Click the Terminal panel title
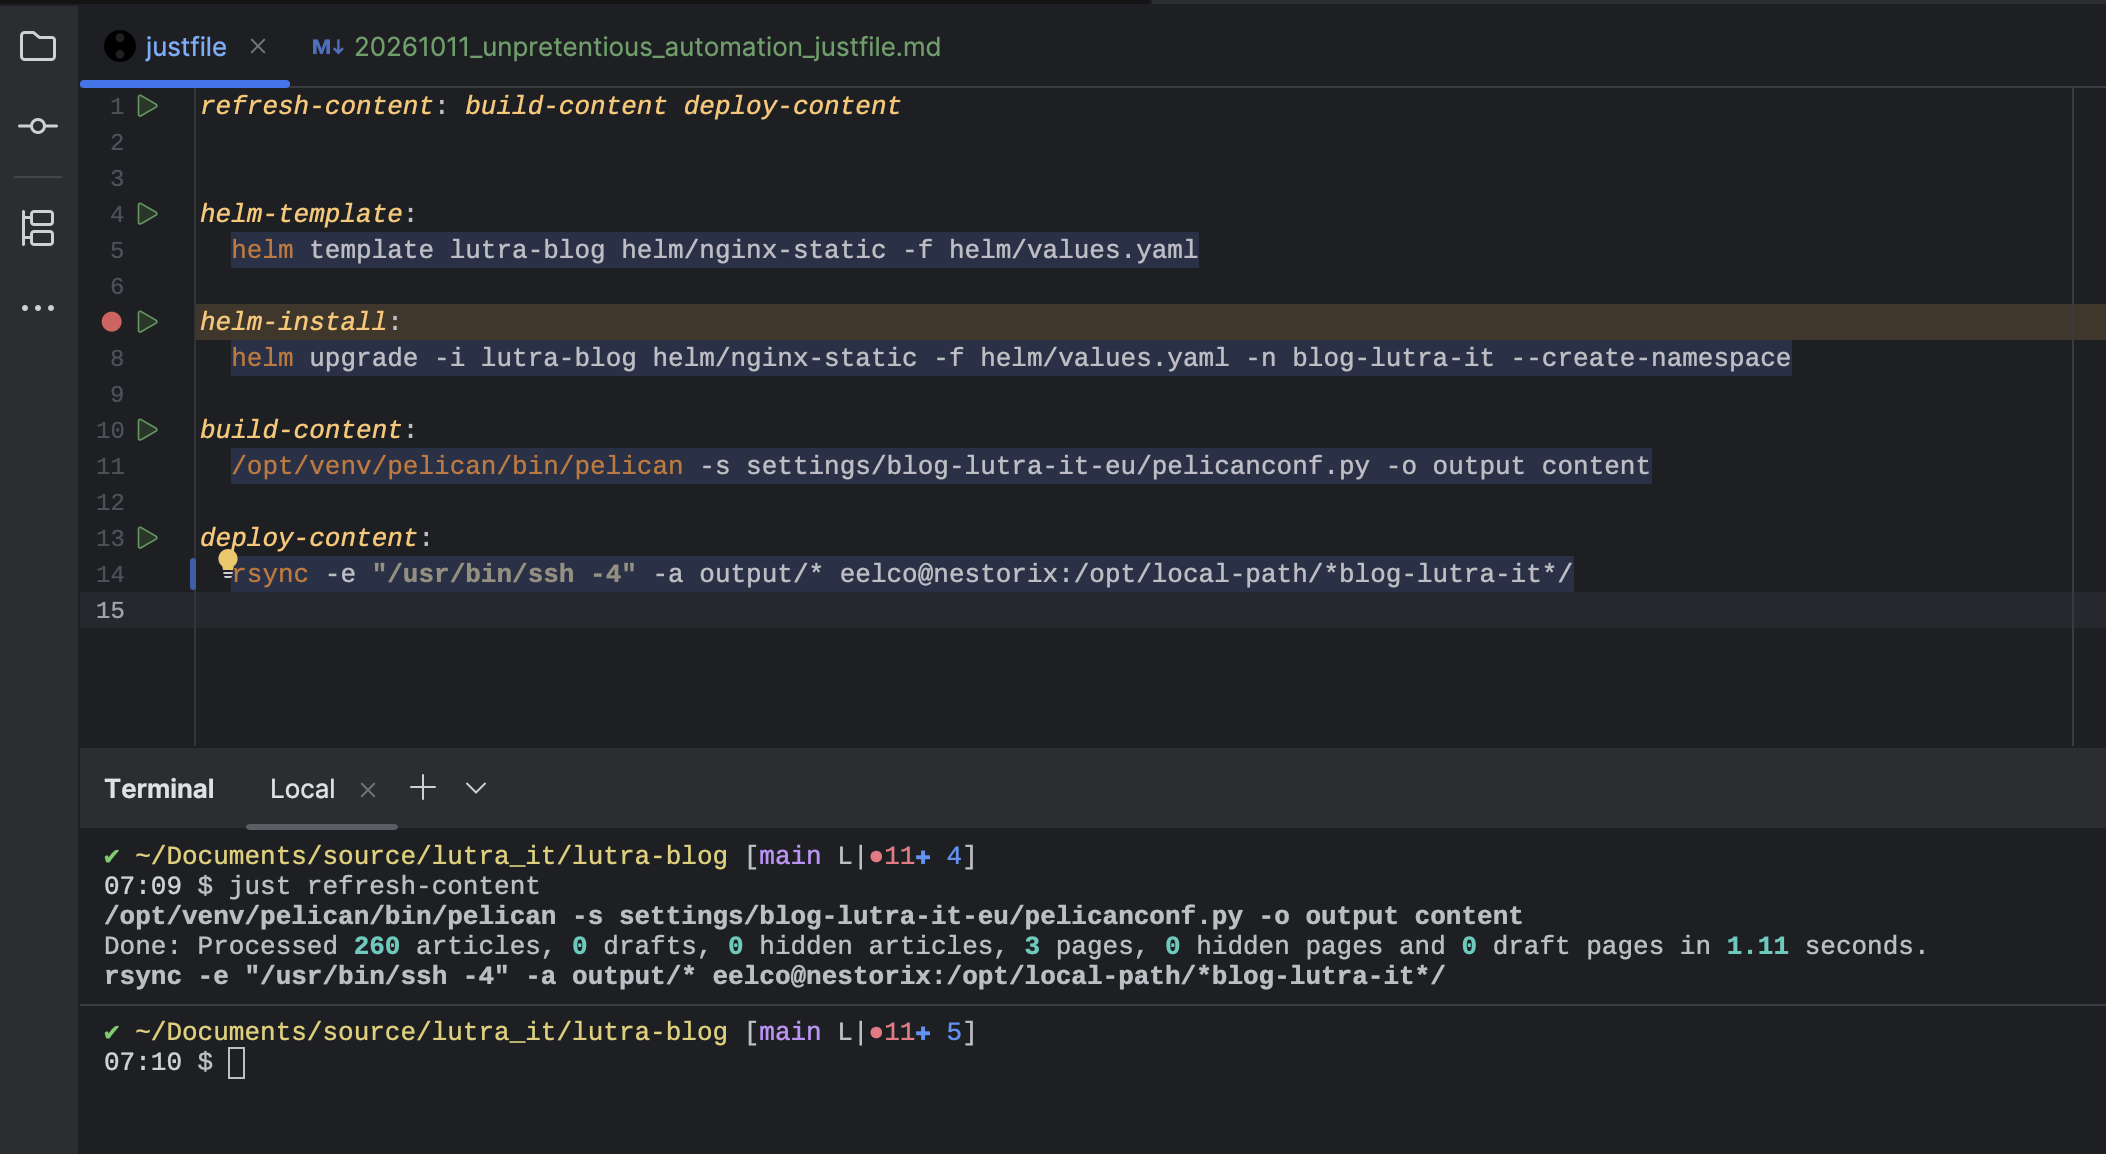Screen dimensions: 2106x1154 pos(159,789)
